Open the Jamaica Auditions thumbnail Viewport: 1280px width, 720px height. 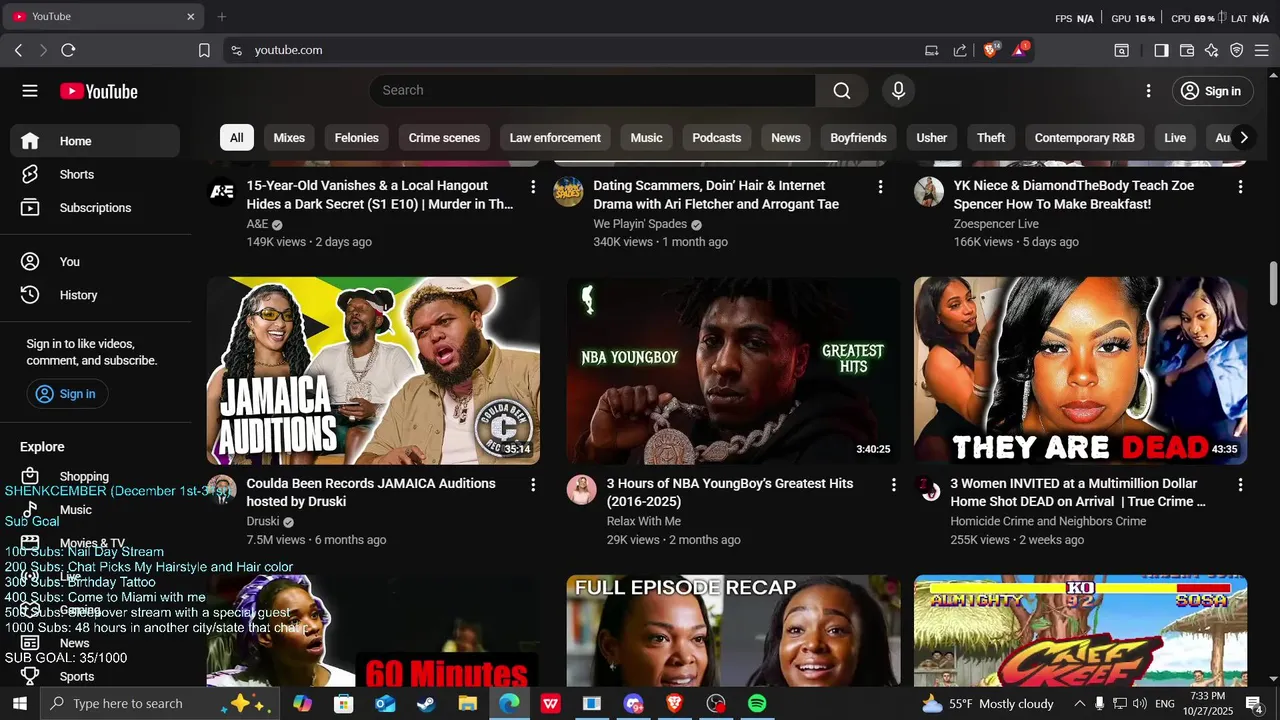[x=373, y=371]
